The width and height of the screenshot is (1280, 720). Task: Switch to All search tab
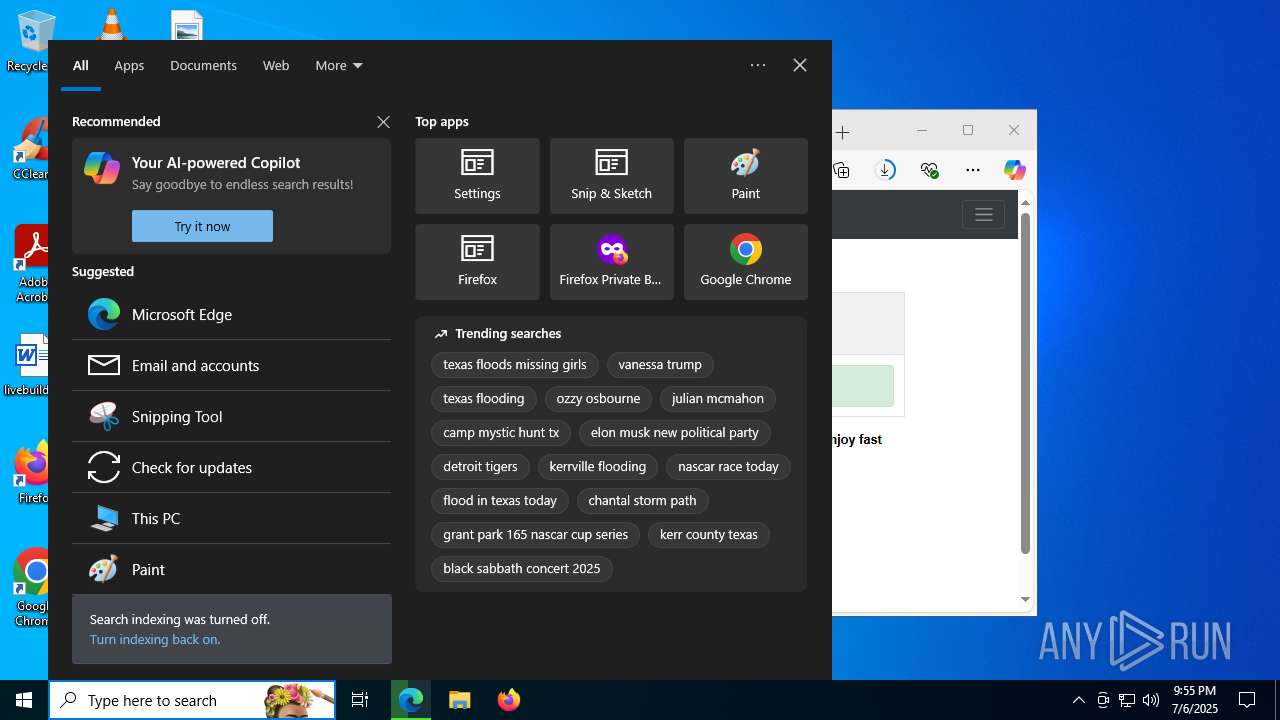[81, 65]
